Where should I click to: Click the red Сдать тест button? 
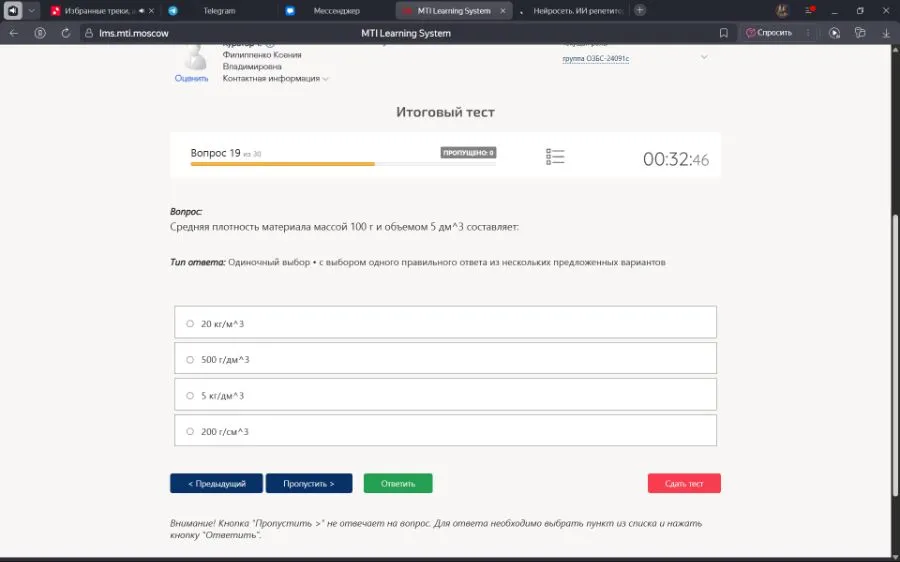pyautogui.click(x=684, y=483)
